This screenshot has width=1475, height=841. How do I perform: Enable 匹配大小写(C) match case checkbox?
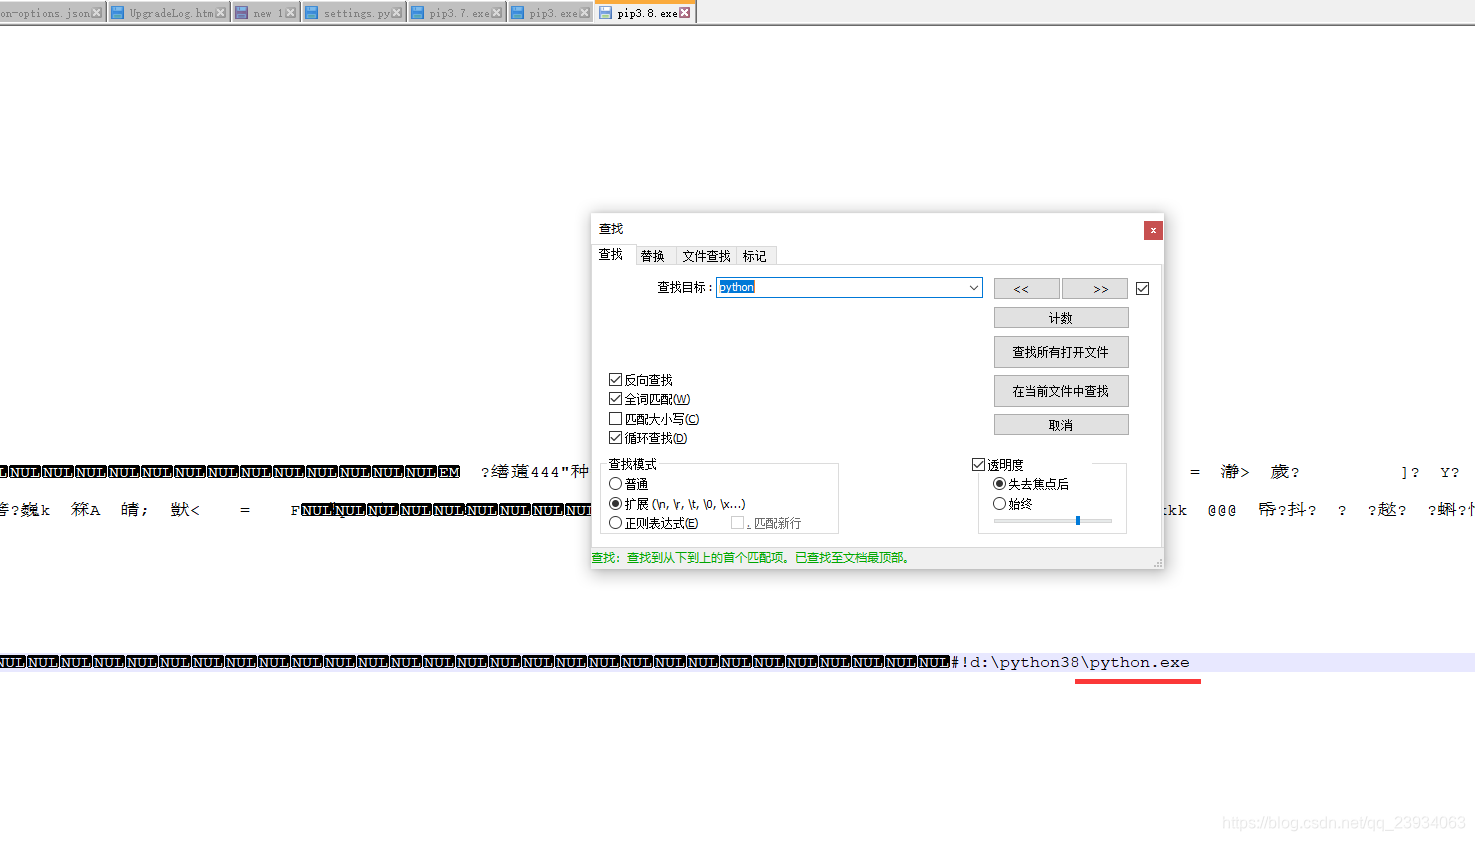(x=616, y=419)
